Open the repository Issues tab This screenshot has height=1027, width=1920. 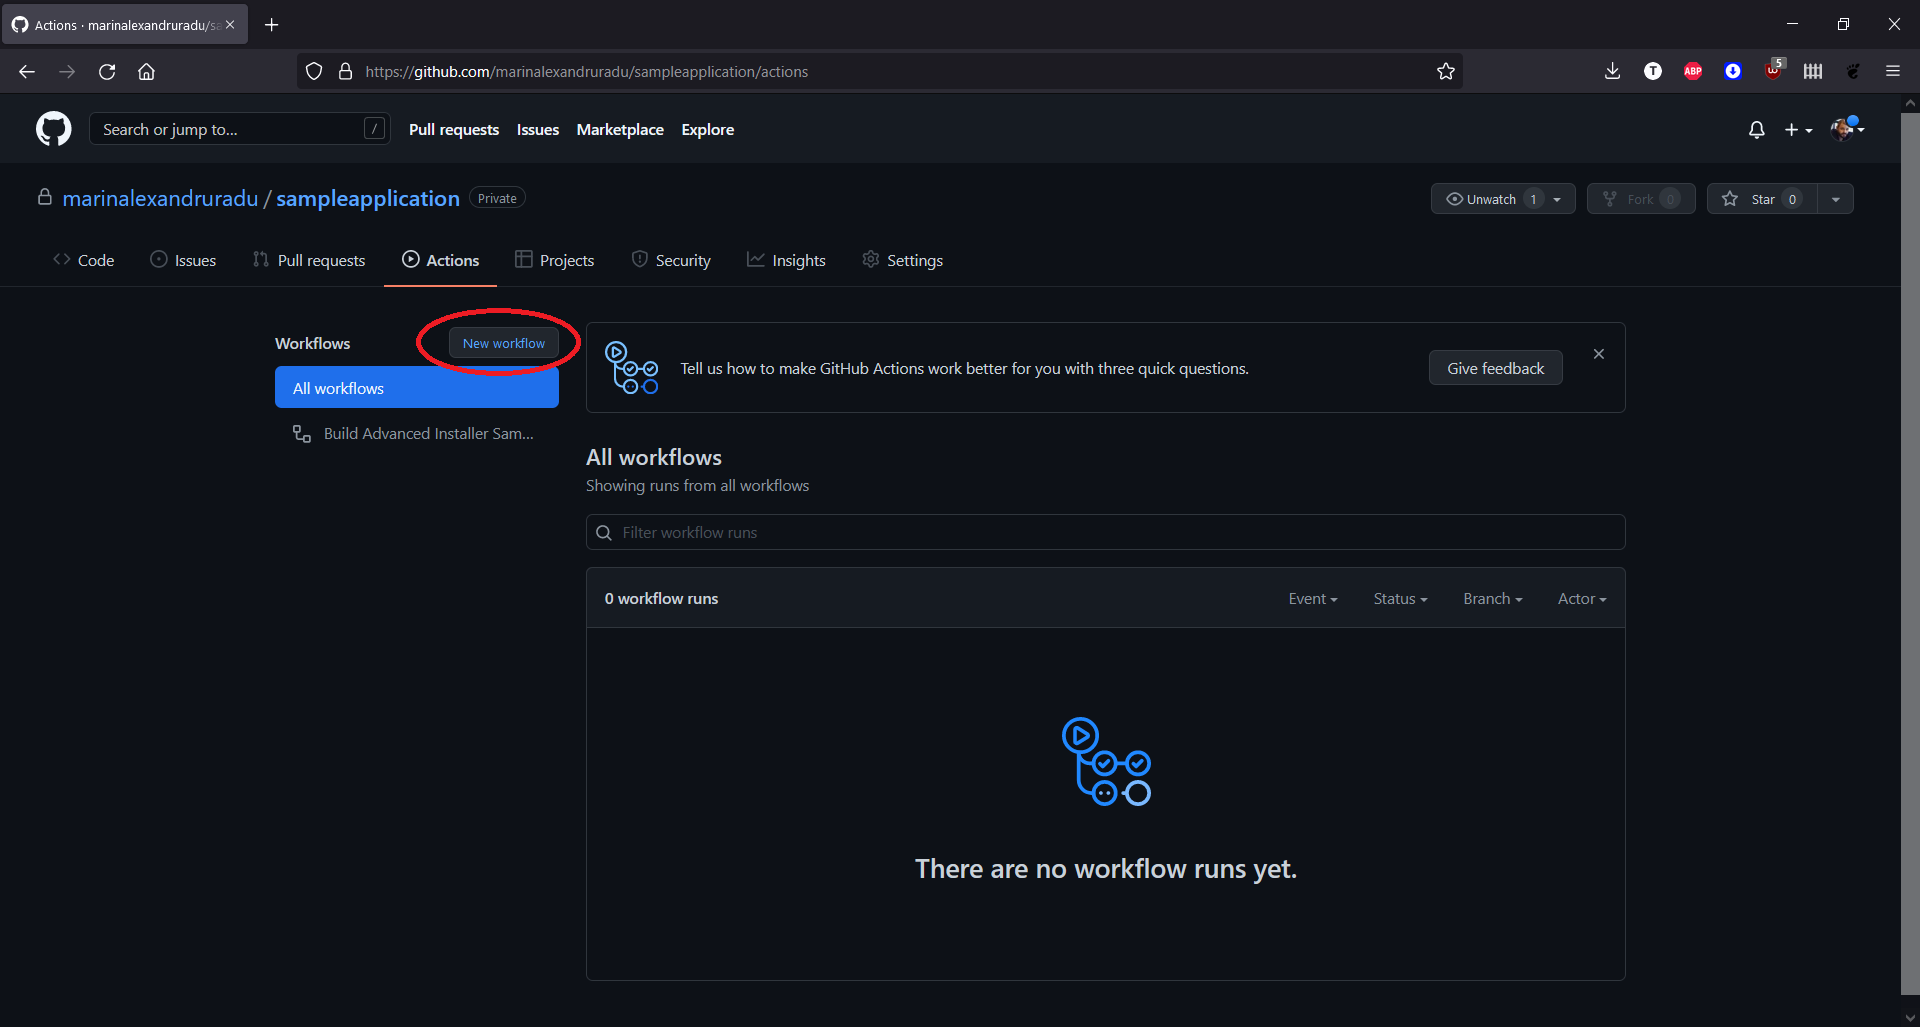(x=183, y=260)
